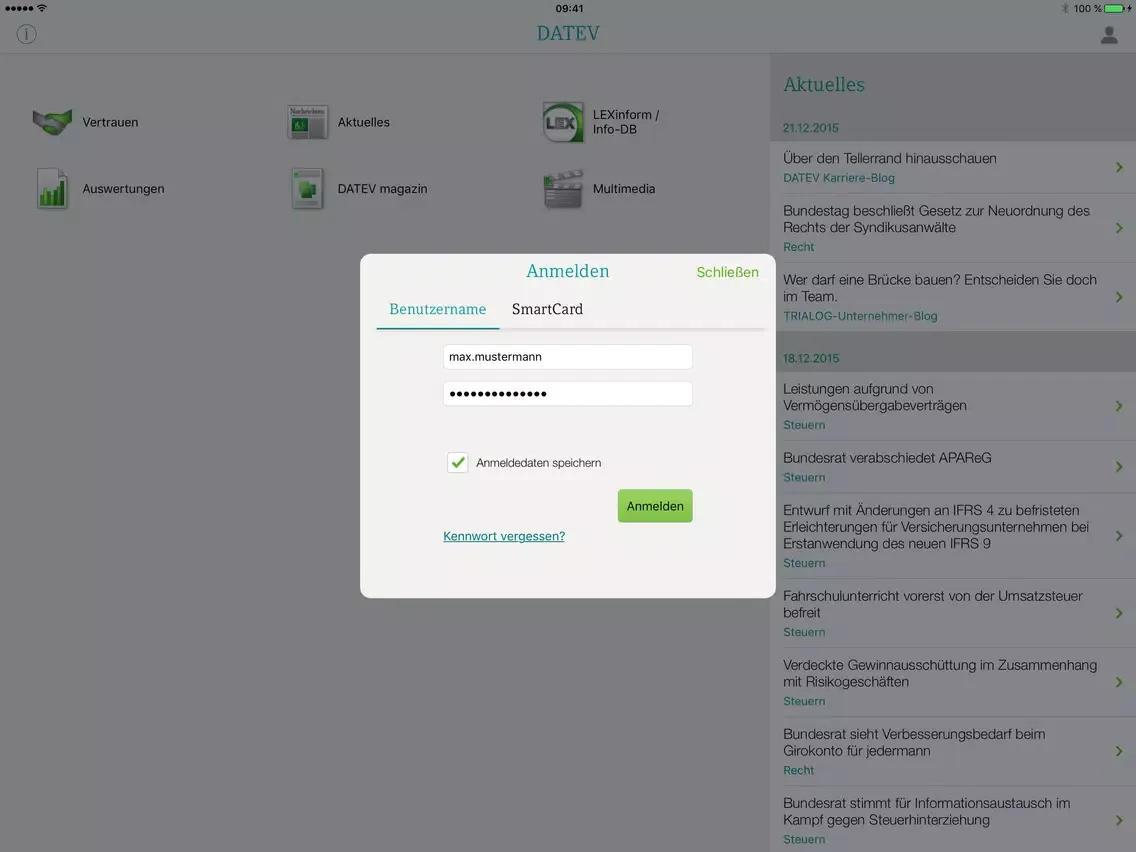Open chevron for Fahrschulunterricht article
Screen dimensions: 1136x852
[1119, 614]
